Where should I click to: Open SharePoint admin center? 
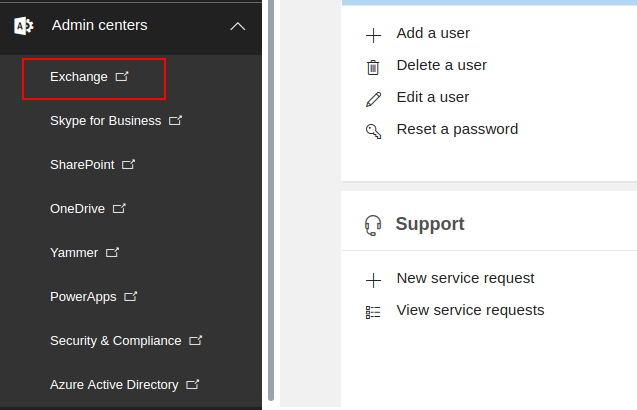click(x=82, y=165)
